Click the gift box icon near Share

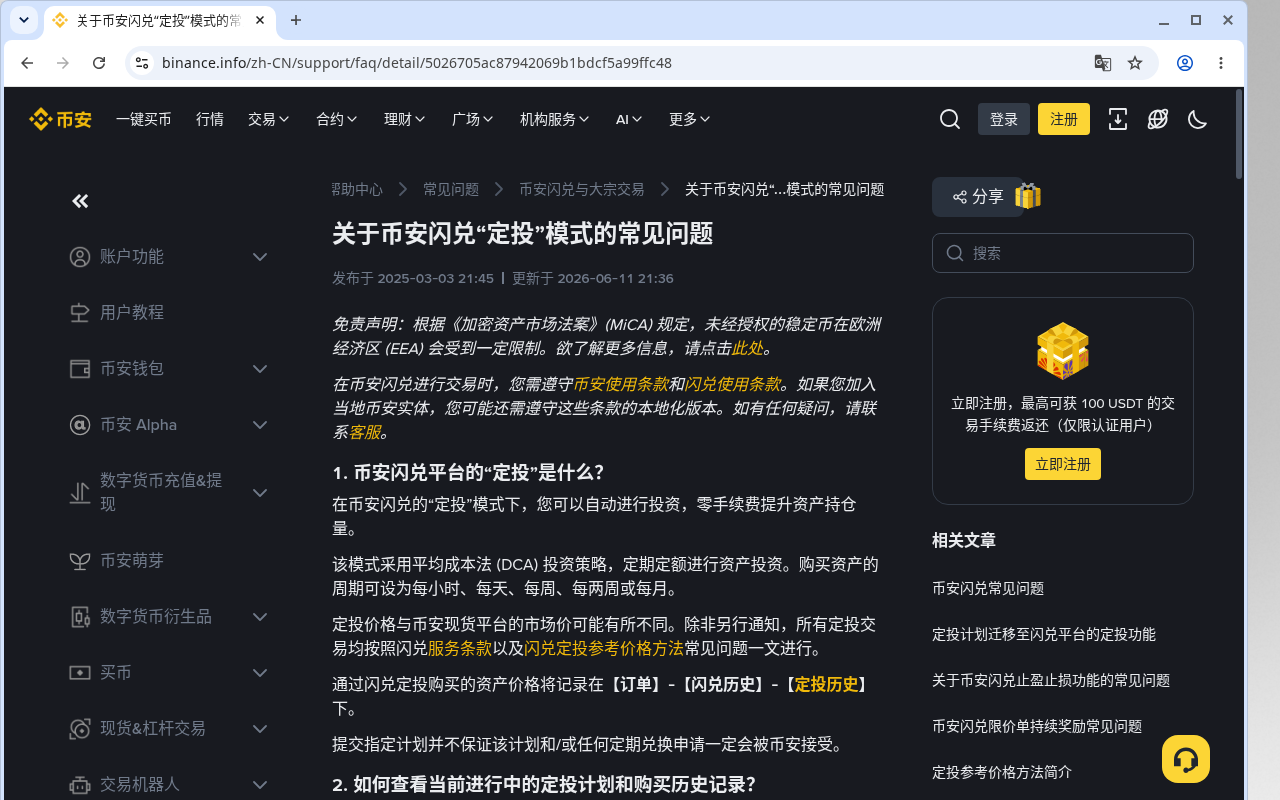coord(1028,196)
